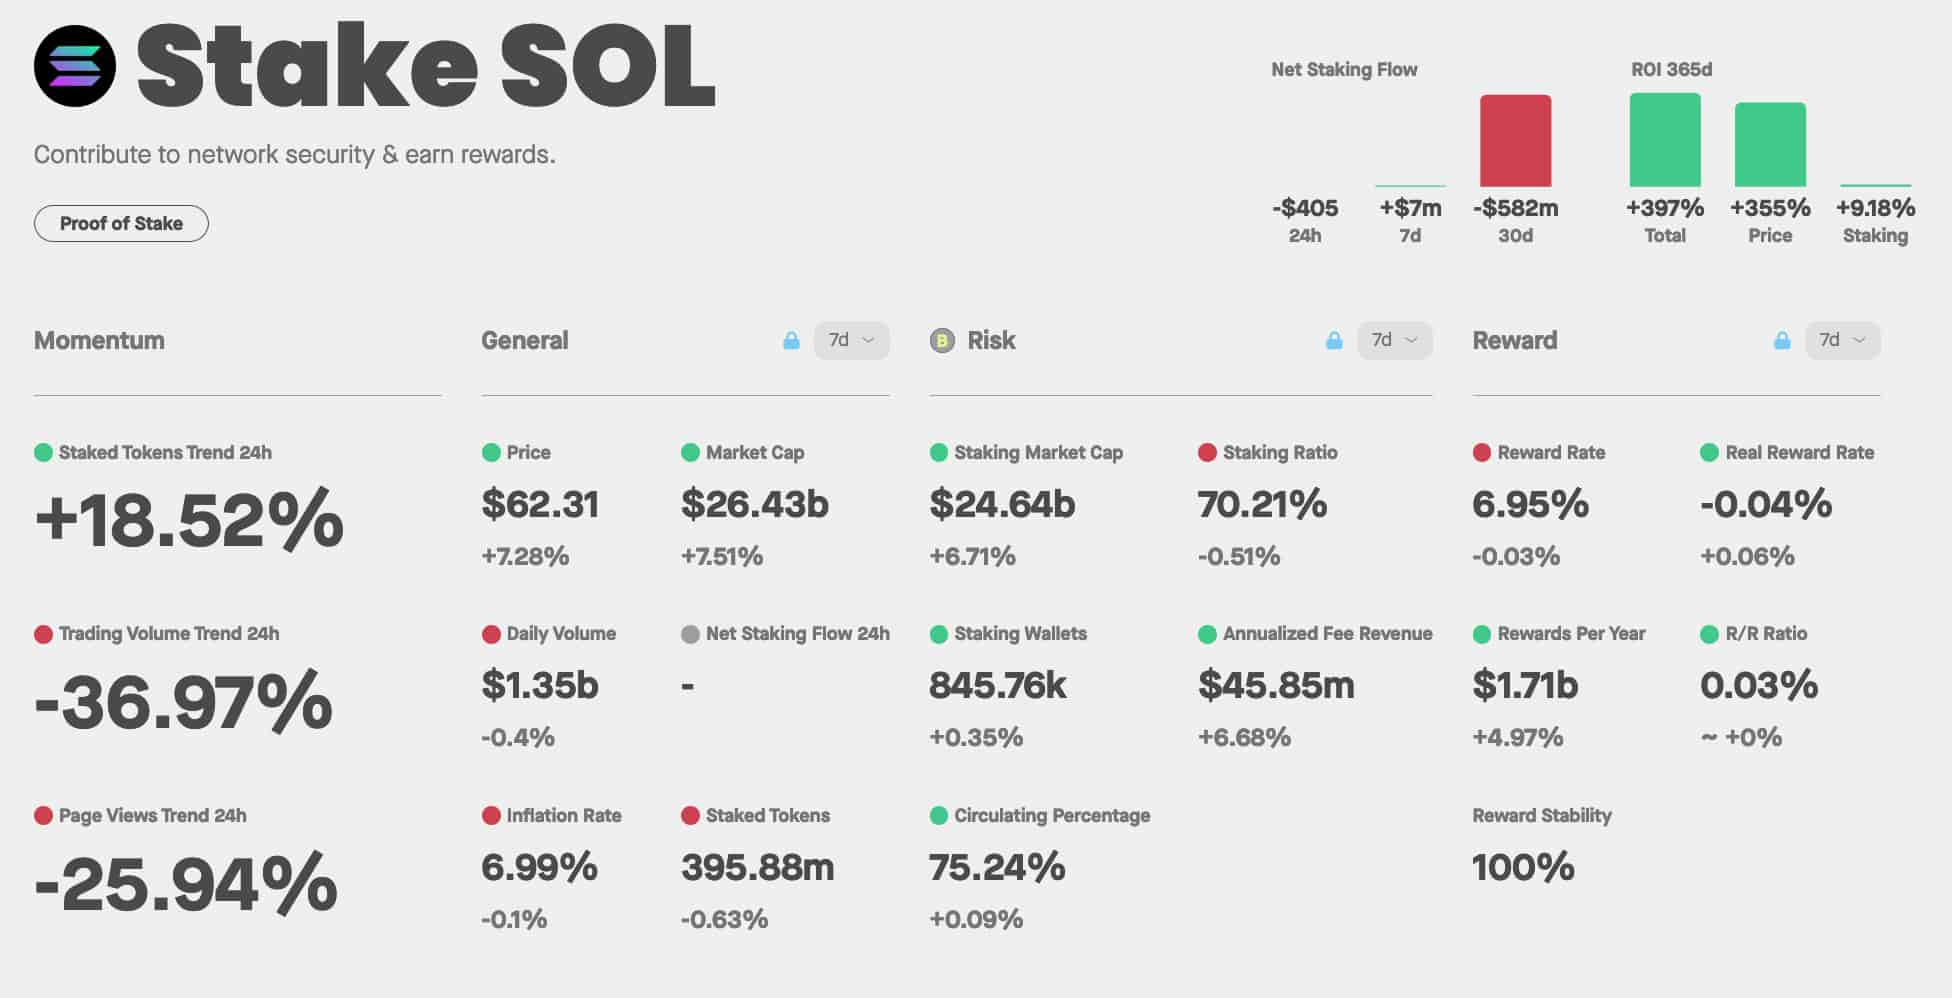This screenshot has height=998, width=1952.
Task: Select the Momentum section header
Action: click(x=99, y=340)
